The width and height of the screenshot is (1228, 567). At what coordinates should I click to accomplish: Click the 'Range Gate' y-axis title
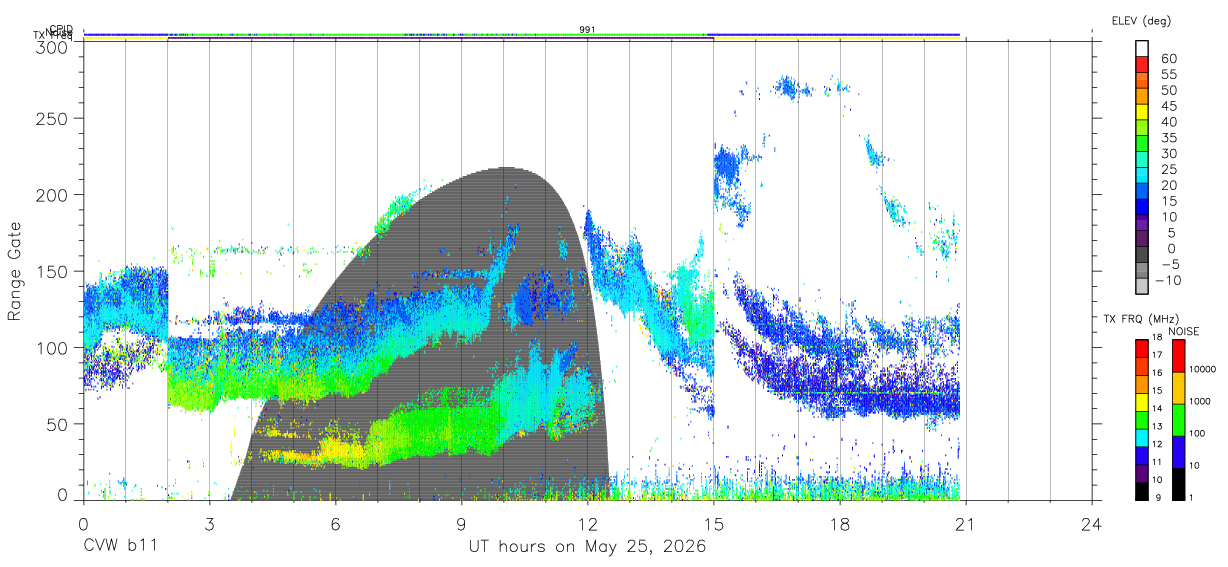point(16,271)
